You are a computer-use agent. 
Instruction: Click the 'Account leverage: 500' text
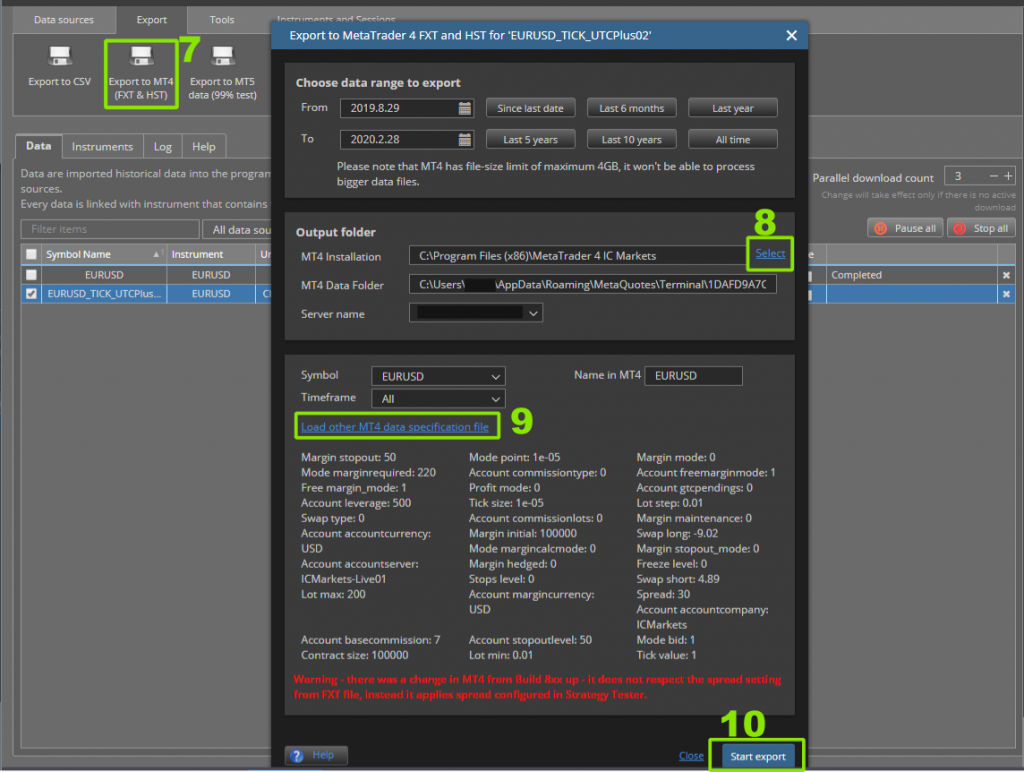tap(356, 503)
